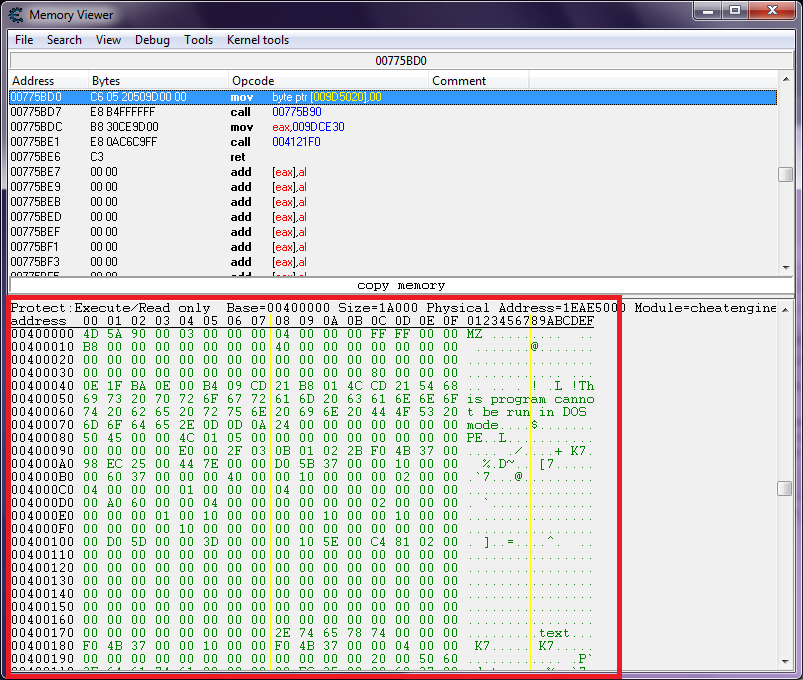803x680 pixels.
Task: Click the Address column header
Action: (x=33, y=81)
